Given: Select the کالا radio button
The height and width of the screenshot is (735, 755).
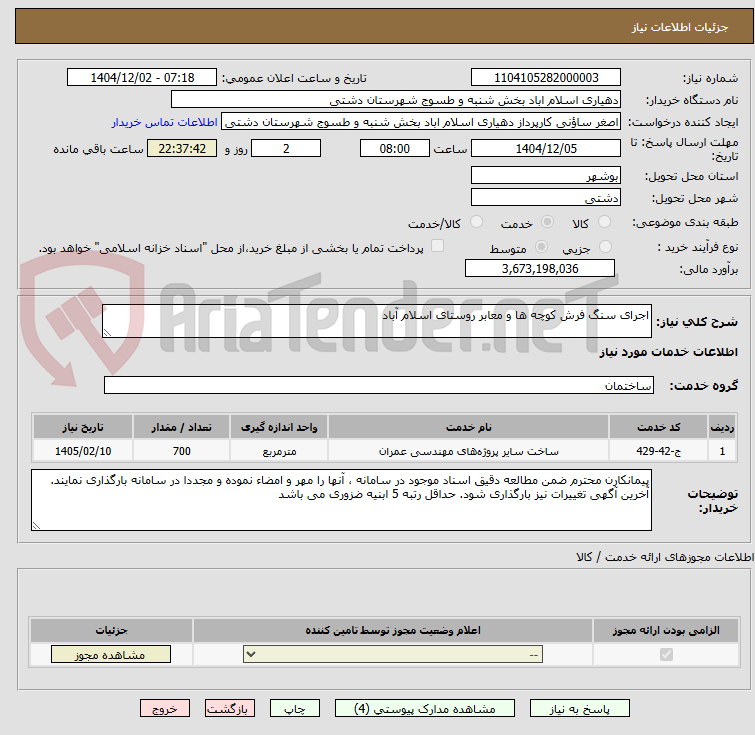Looking at the screenshot, I should tap(604, 222).
